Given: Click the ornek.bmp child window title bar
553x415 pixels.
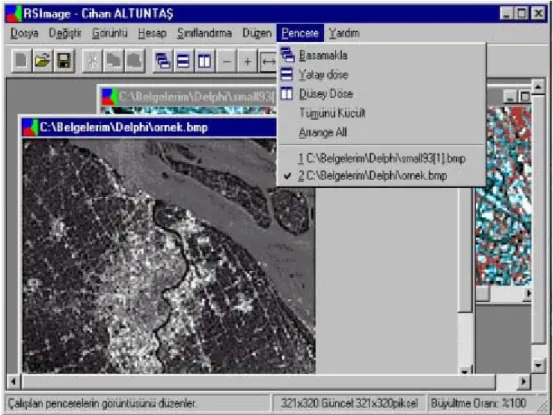Looking at the screenshot, I should 149,127.
